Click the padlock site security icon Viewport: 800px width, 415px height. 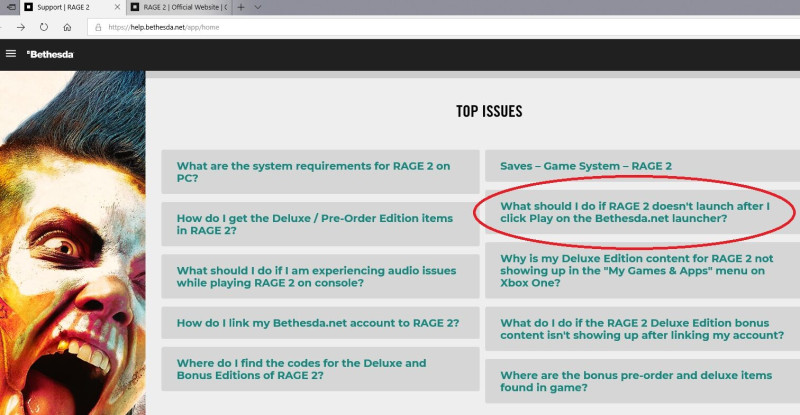98,27
